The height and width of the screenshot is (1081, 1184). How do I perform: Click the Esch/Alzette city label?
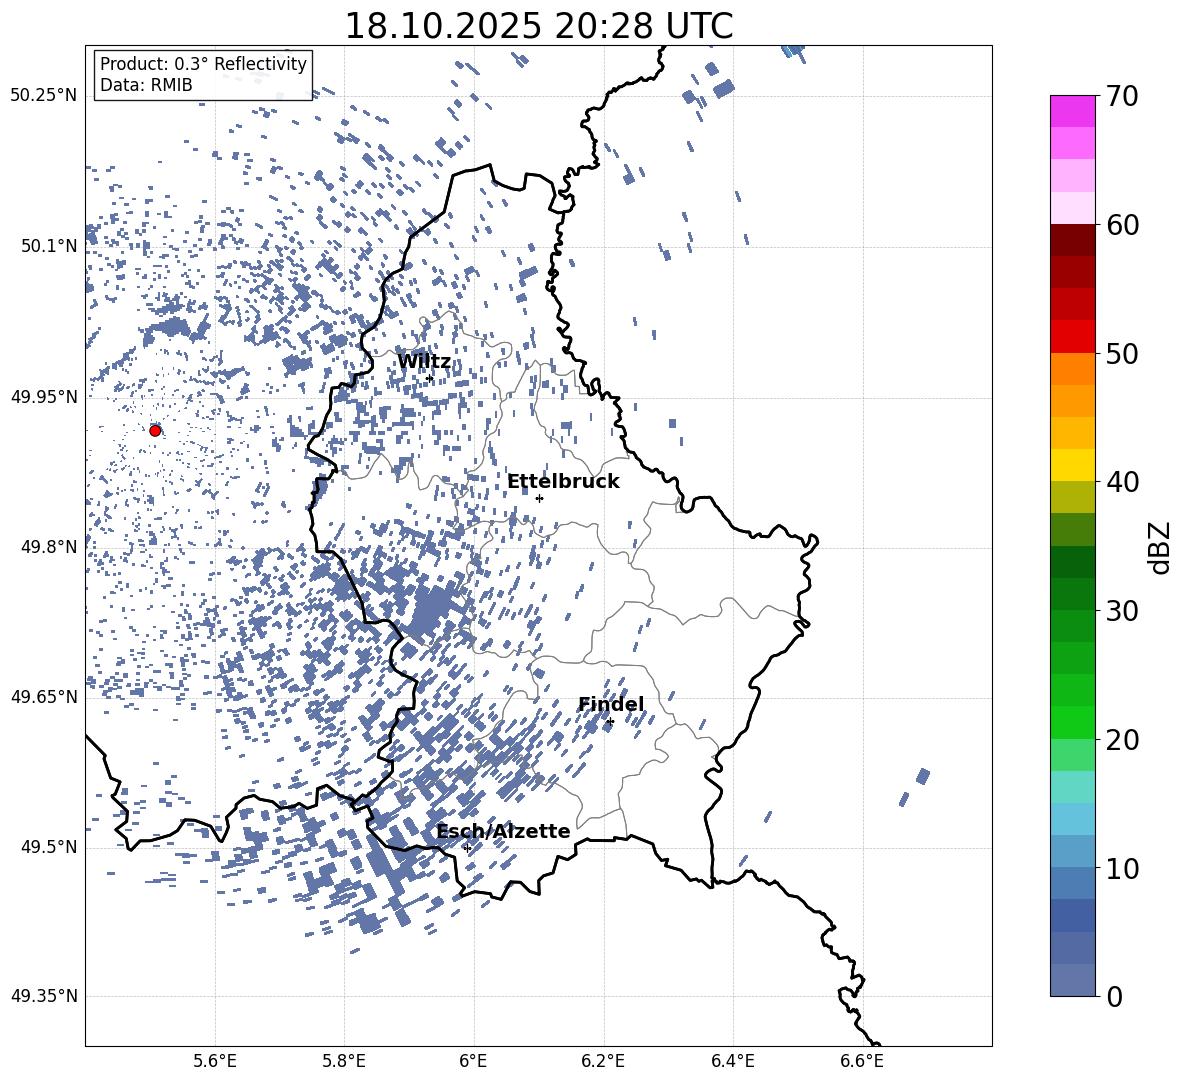click(503, 831)
